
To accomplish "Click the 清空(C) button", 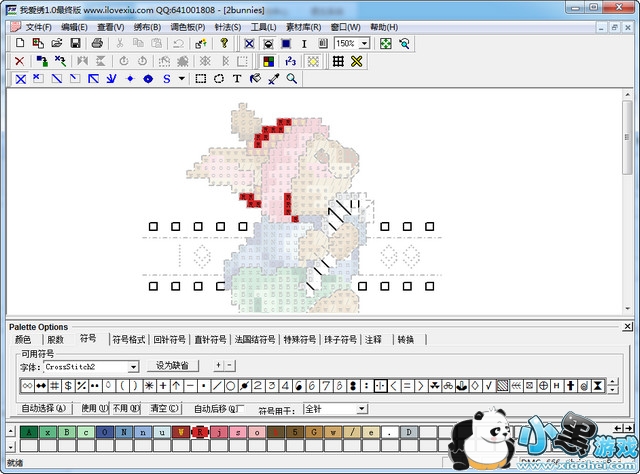I will click(164, 408).
